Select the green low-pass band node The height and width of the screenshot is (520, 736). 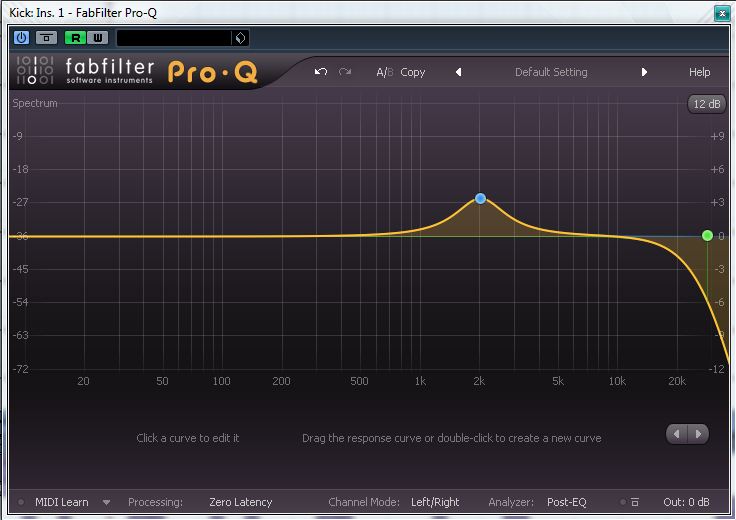click(707, 236)
